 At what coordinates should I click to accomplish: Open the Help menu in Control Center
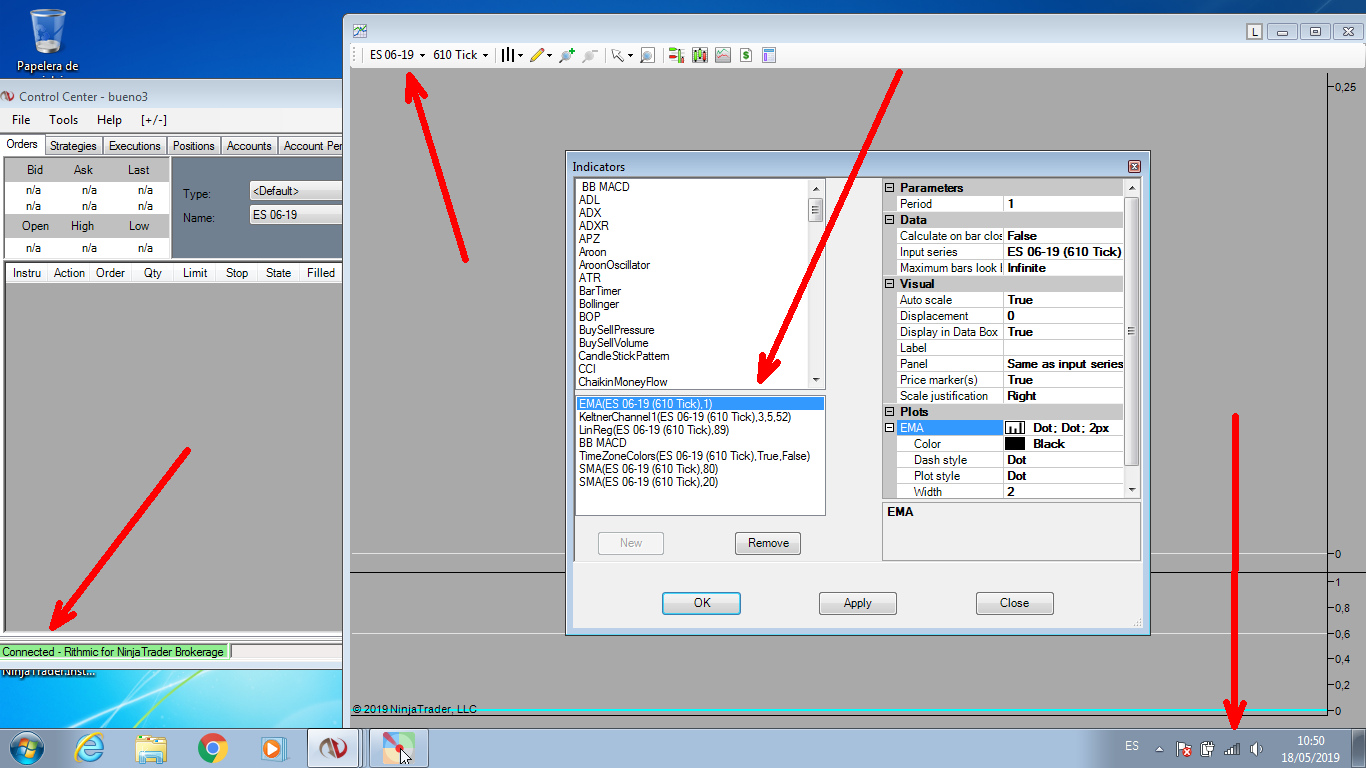109,120
